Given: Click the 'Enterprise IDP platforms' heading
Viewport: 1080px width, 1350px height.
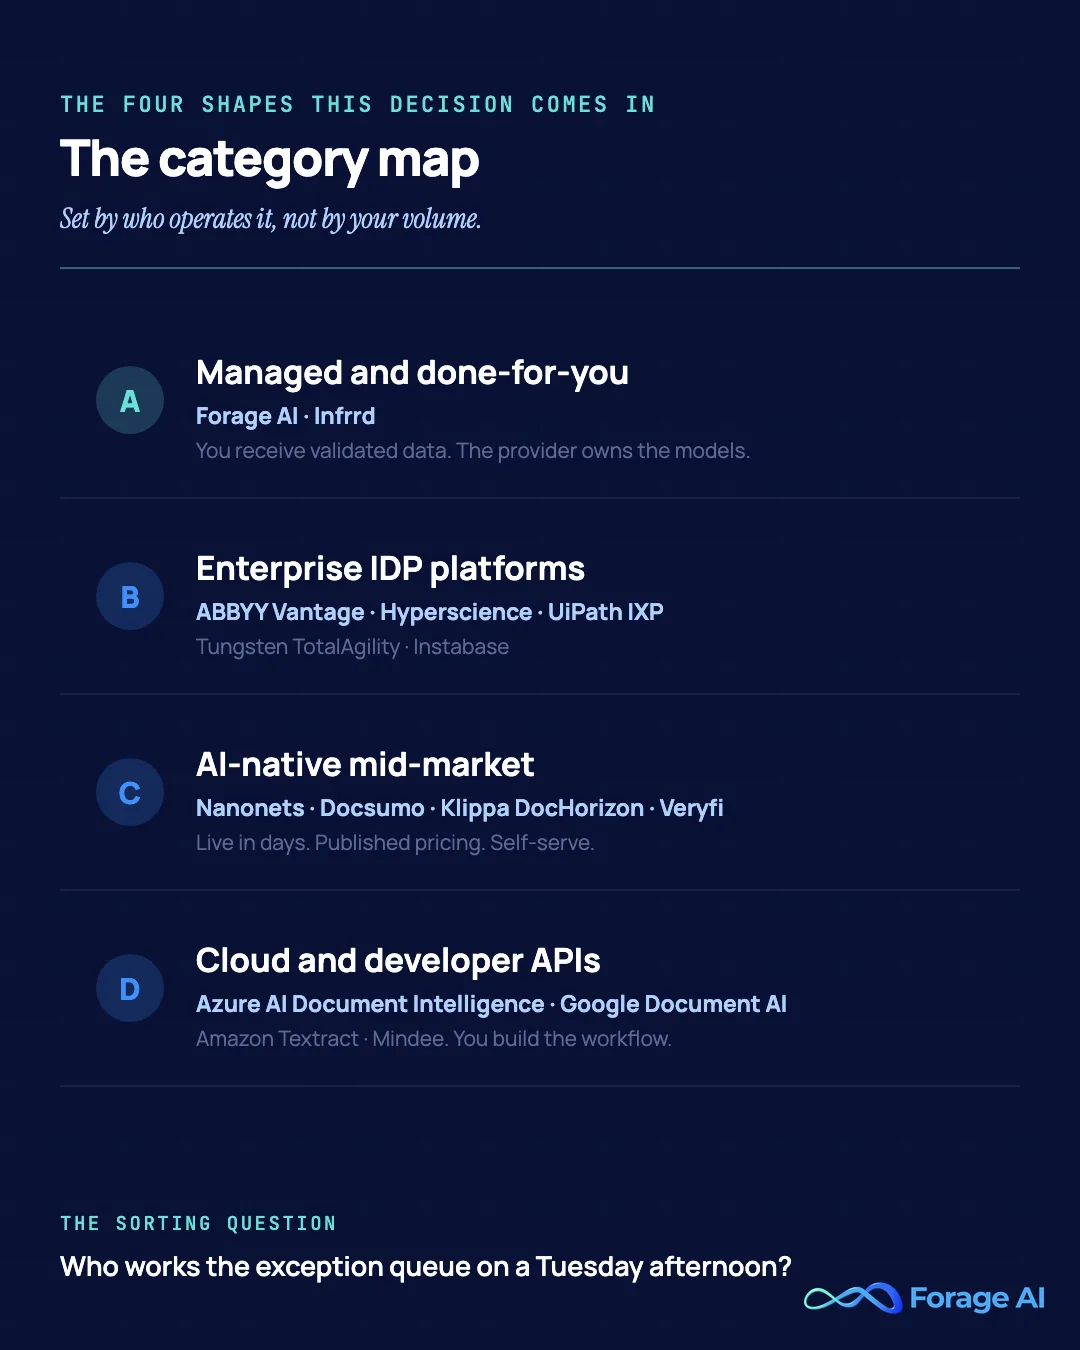Looking at the screenshot, I should [x=390, y=569].
